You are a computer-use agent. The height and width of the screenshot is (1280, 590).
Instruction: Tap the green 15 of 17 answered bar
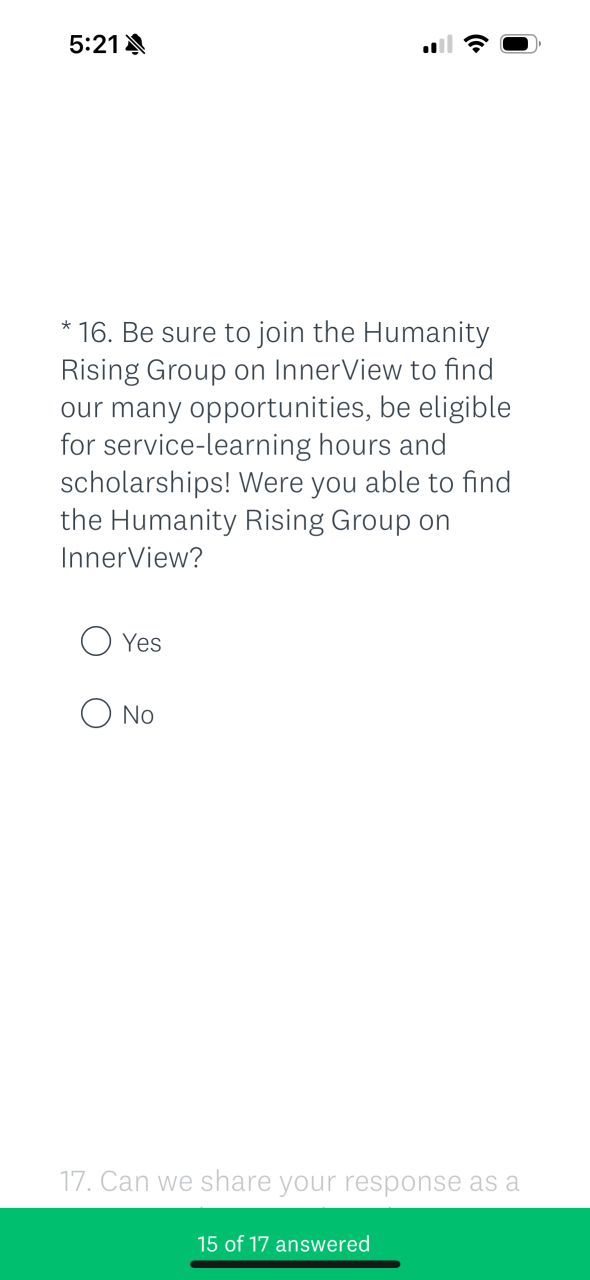(x=295, y=1244)
